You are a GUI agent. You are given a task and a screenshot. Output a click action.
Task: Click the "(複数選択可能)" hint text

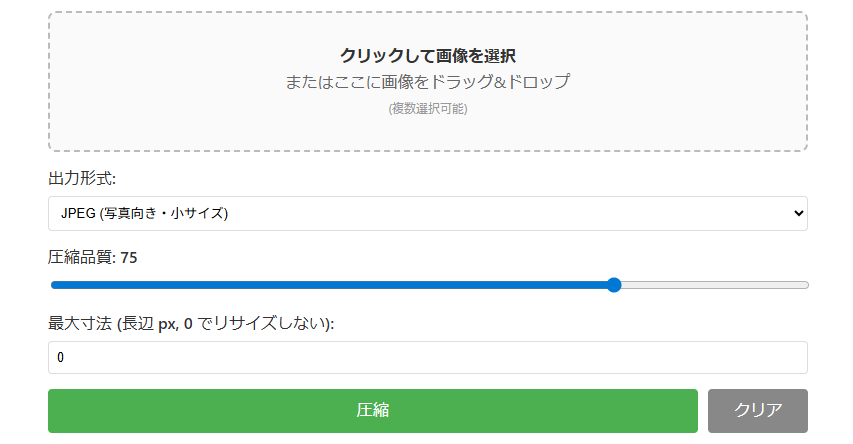point(427,108)
